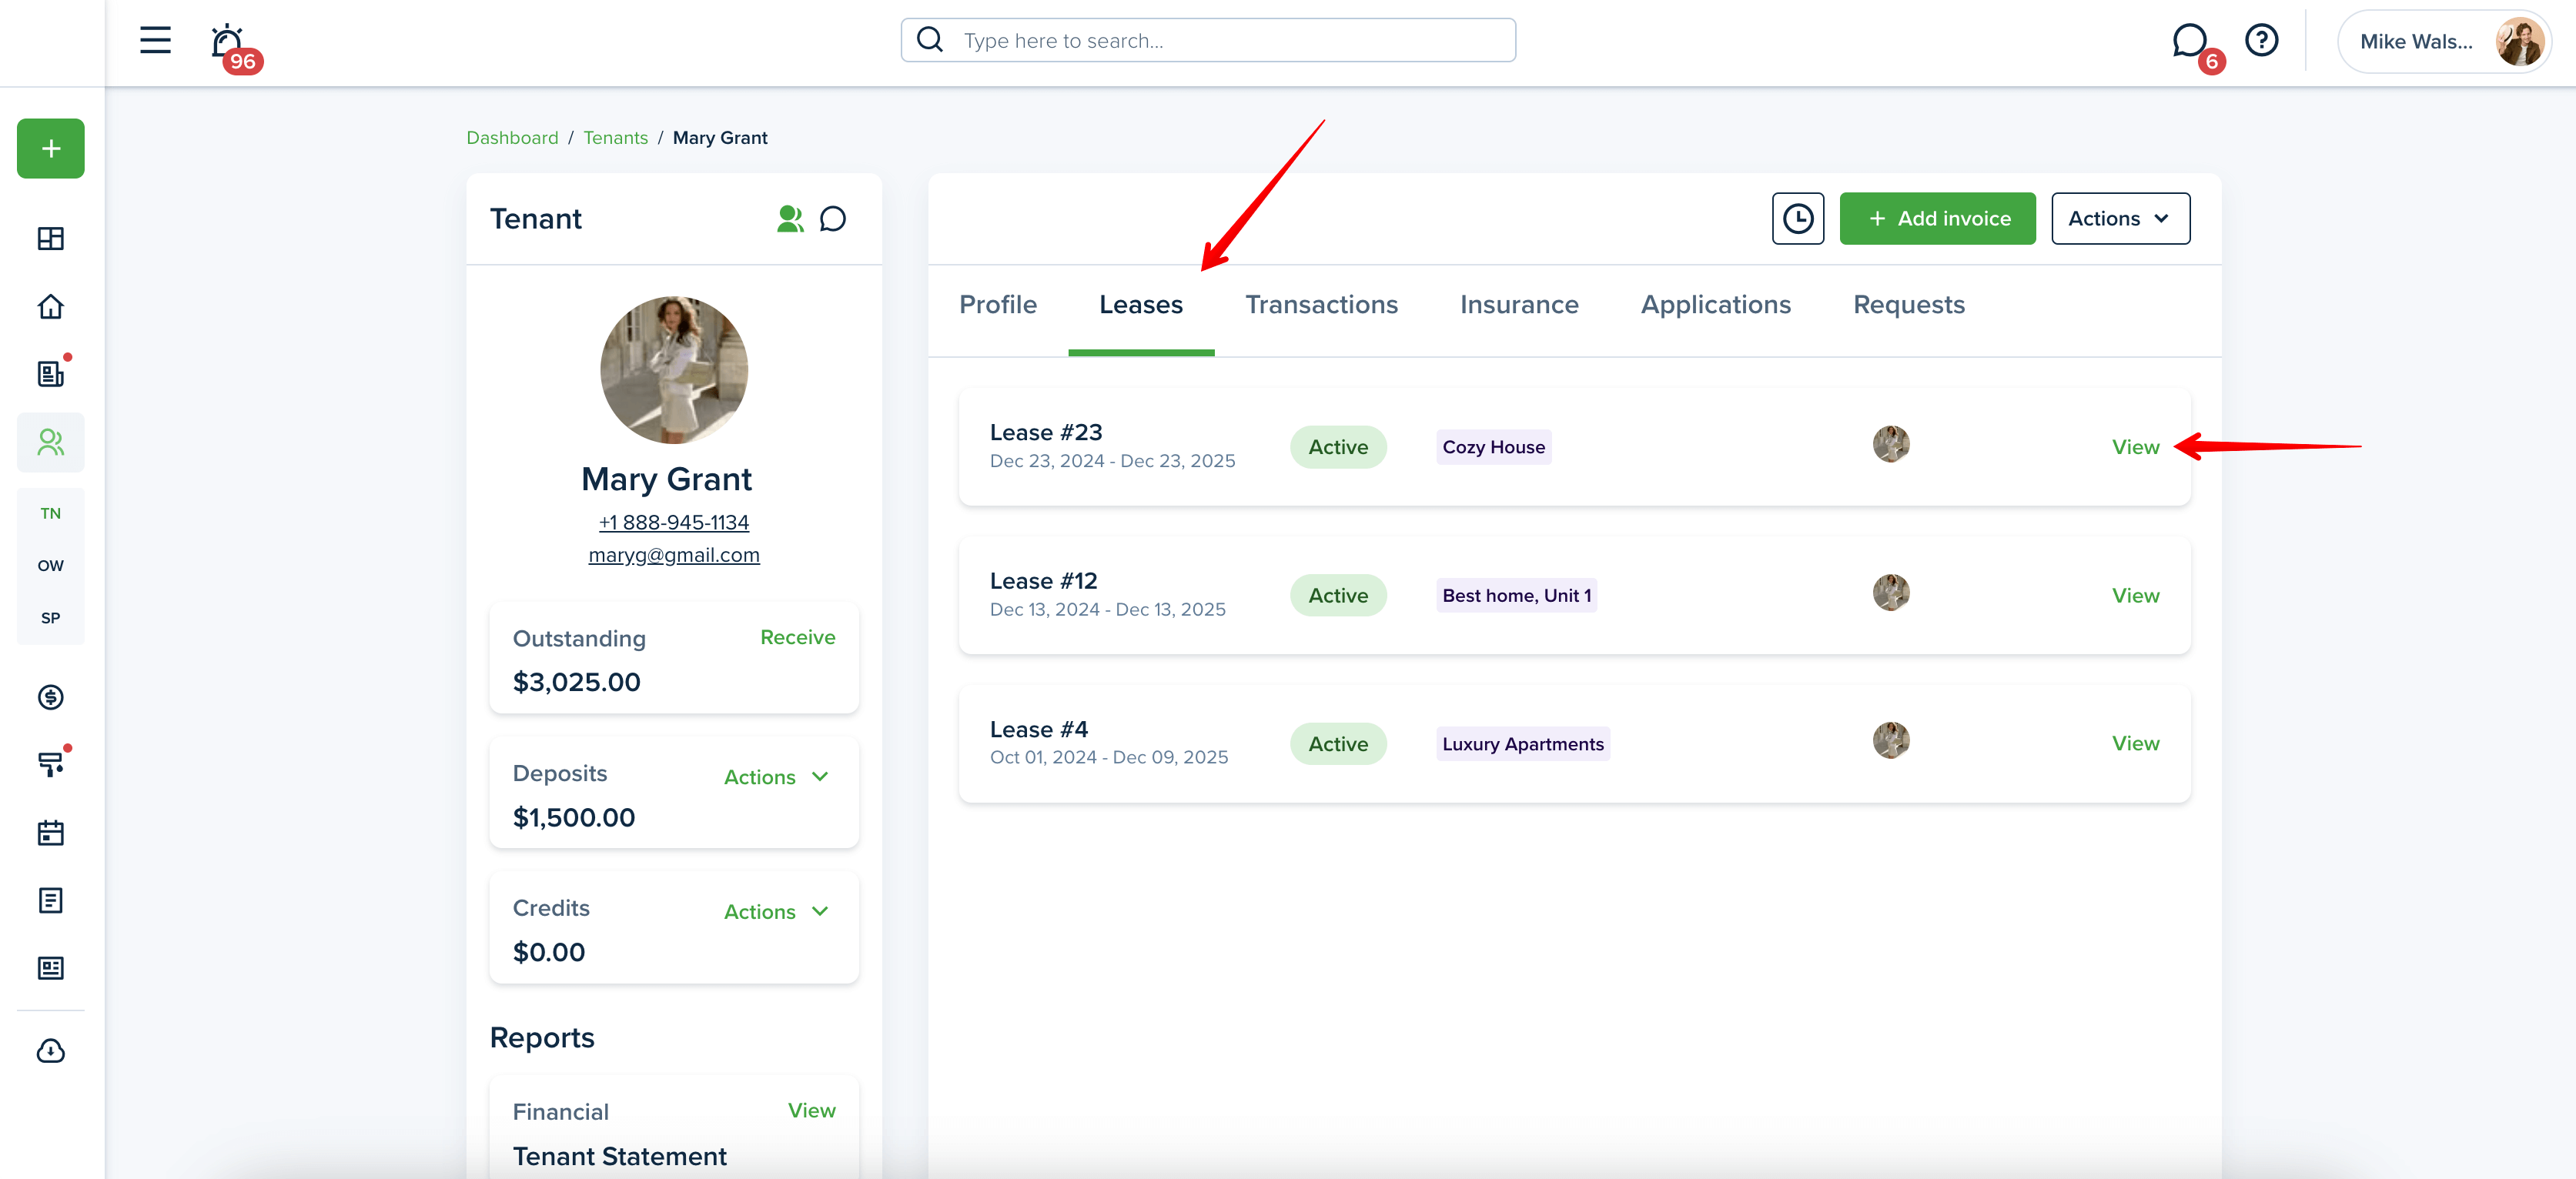View the Financial Tenant Statement report
This screenshot has width=2576, height=1179.
coord(811,1110)
